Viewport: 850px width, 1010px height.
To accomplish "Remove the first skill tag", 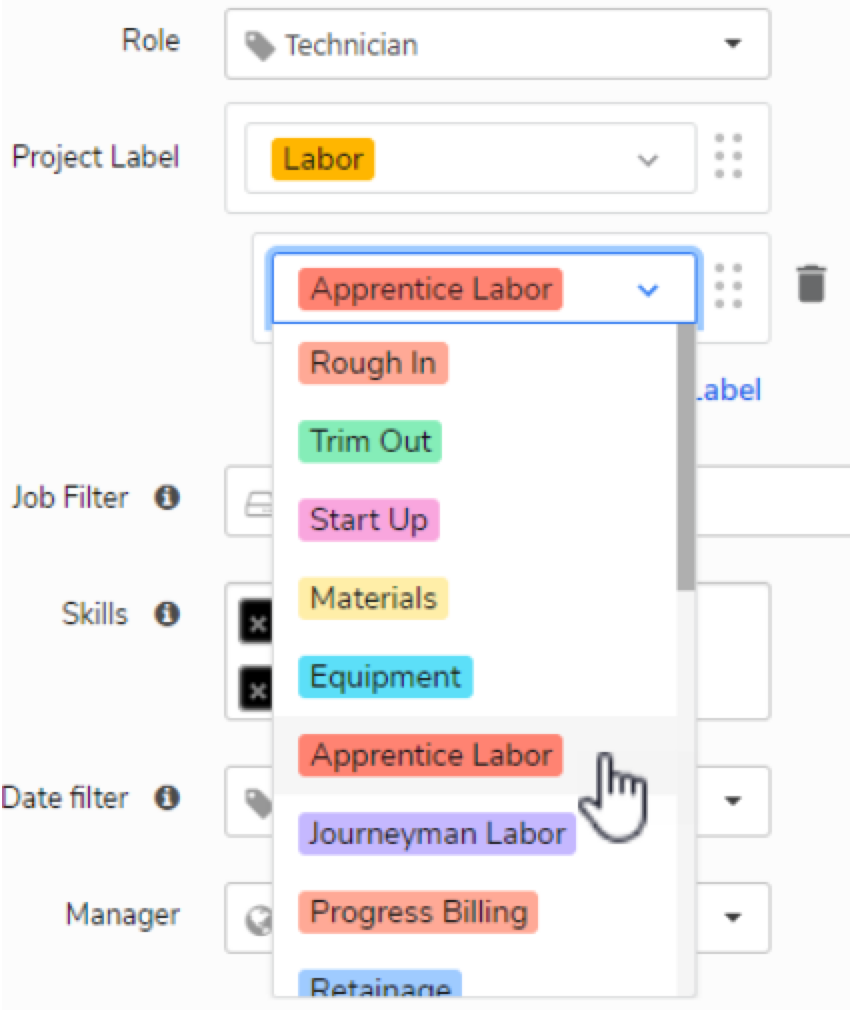I will click(256, 622).
